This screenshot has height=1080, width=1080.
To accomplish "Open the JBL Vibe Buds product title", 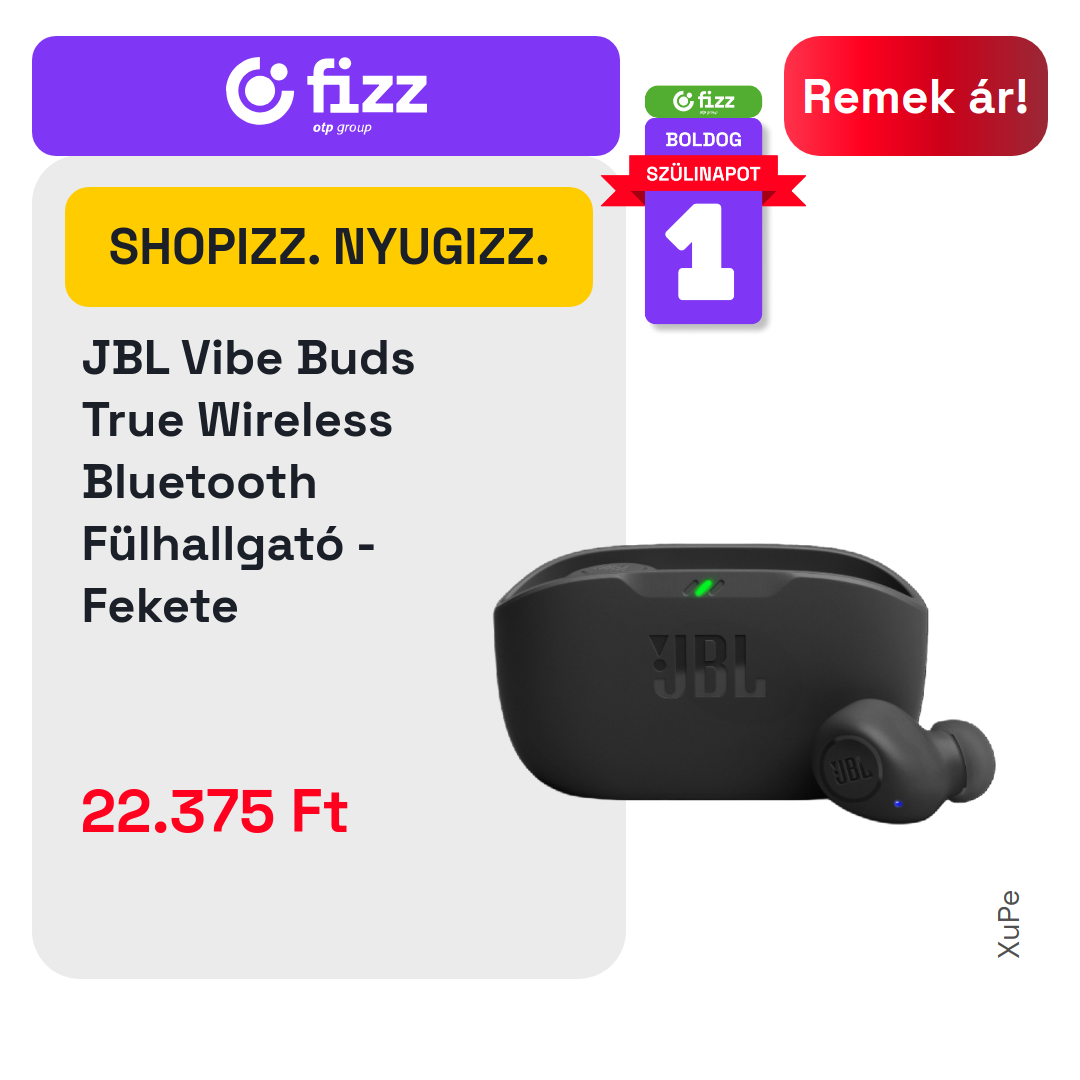I will [248, 481].
